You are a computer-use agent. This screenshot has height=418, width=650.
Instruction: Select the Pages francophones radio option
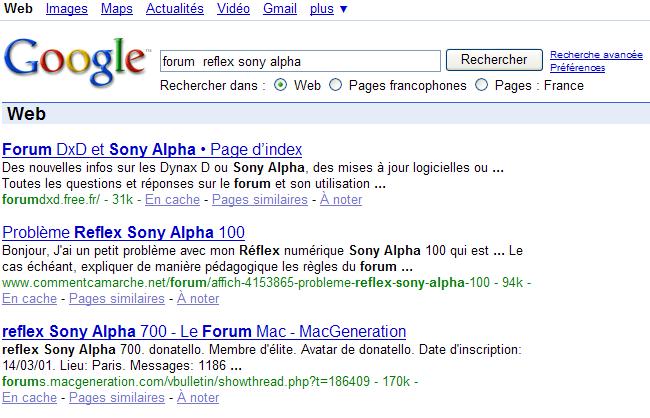pos(335,86)
